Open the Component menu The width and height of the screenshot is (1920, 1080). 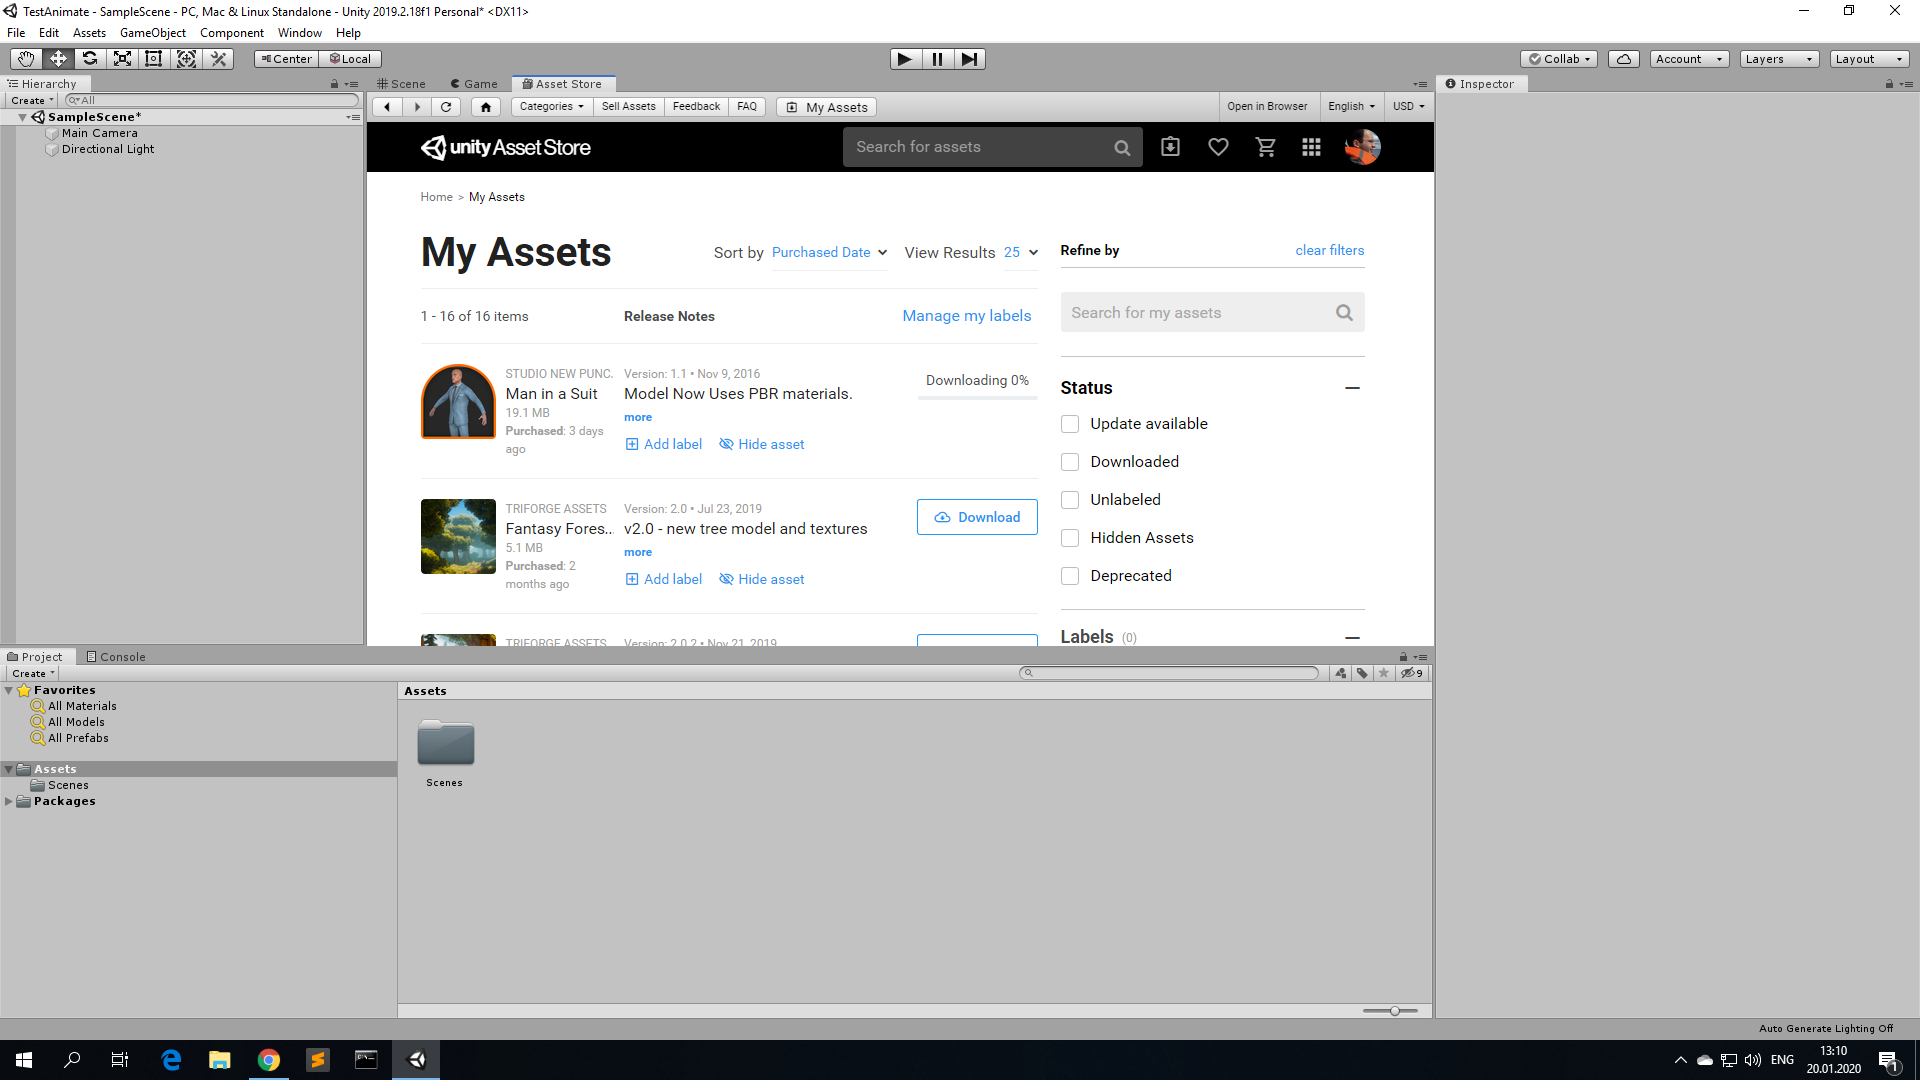[x=232, y=33]
